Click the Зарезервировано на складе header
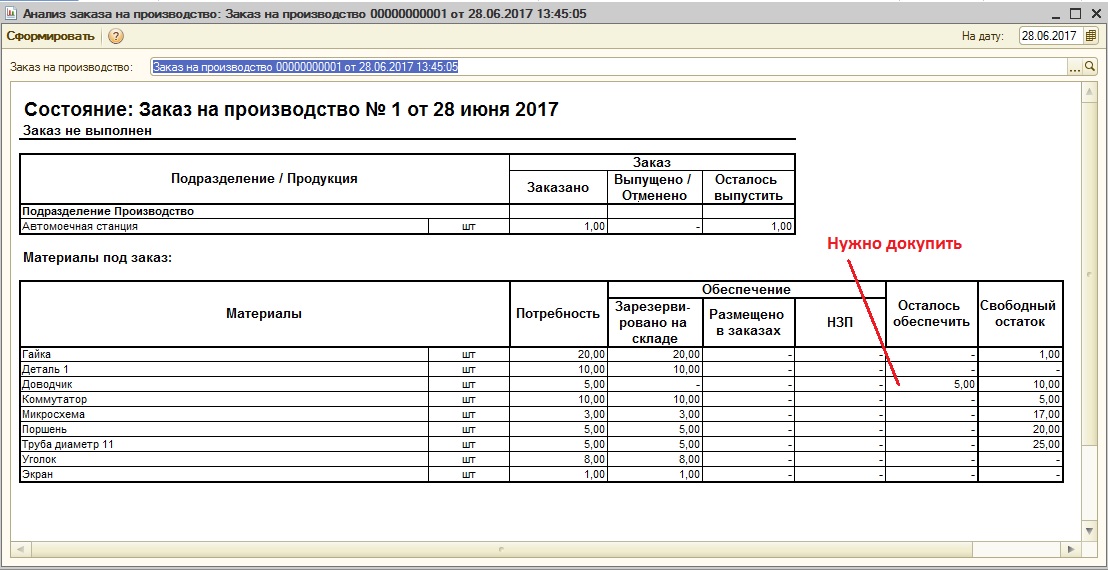 [x=655, y=321]
